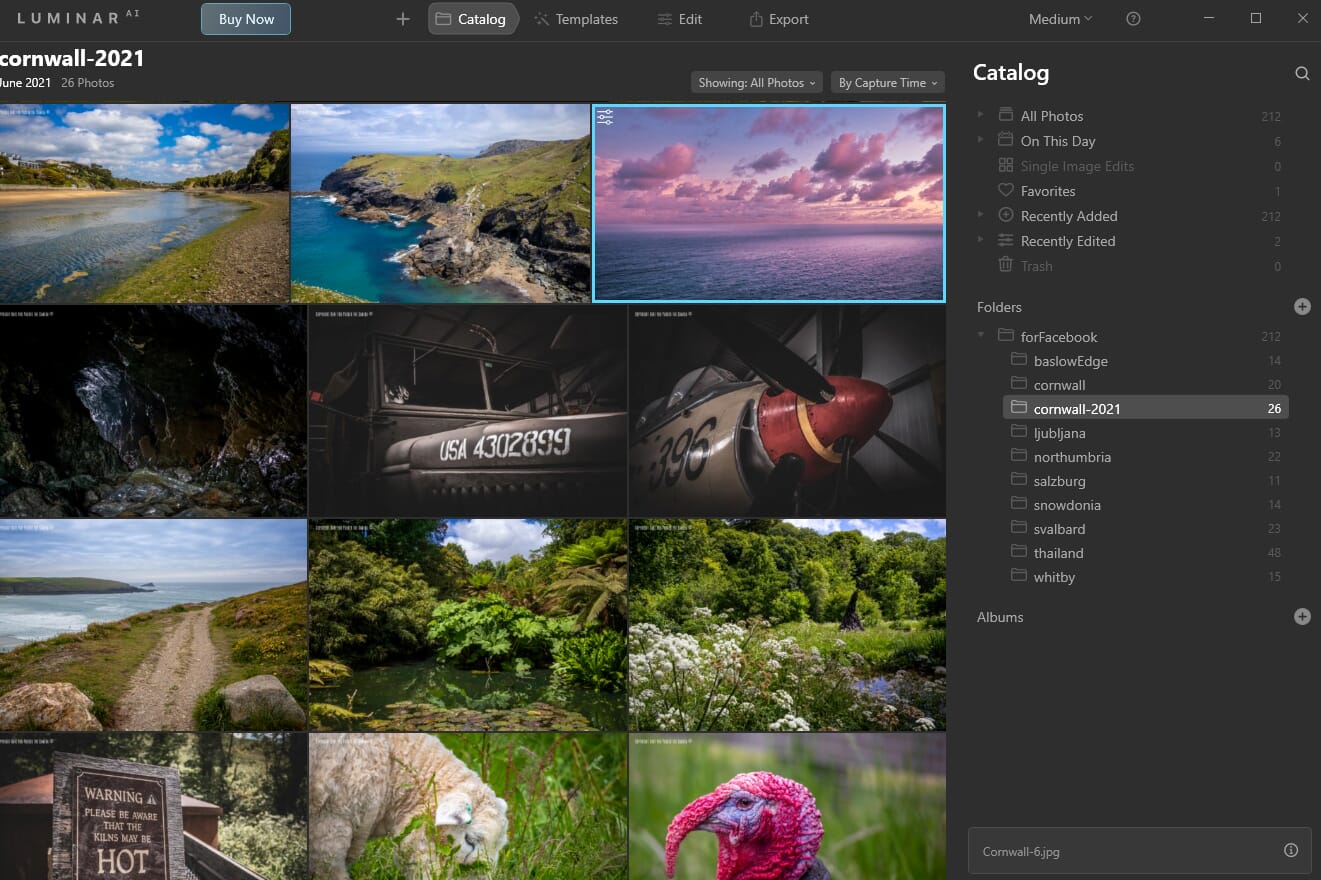Click the Help question mark icon
The image size is (1321, 880).
[x=1133, y=18]
